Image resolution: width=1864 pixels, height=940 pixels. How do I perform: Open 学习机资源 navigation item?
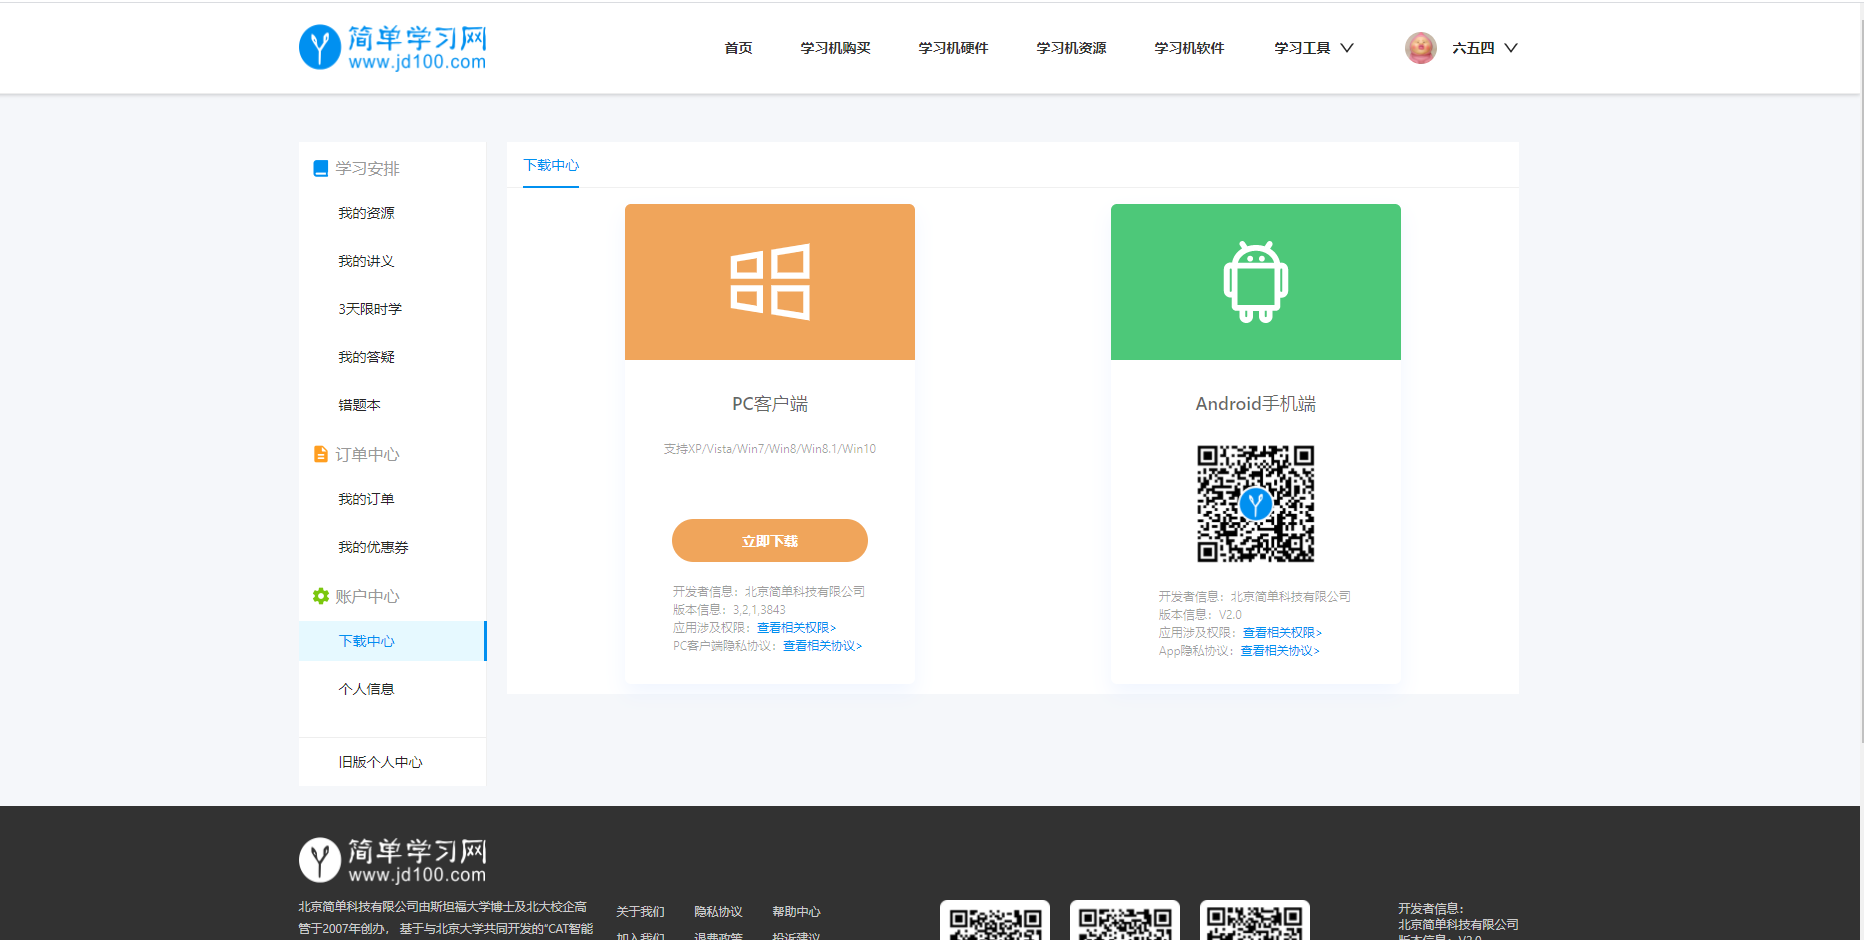click(x=1071, y=48)
